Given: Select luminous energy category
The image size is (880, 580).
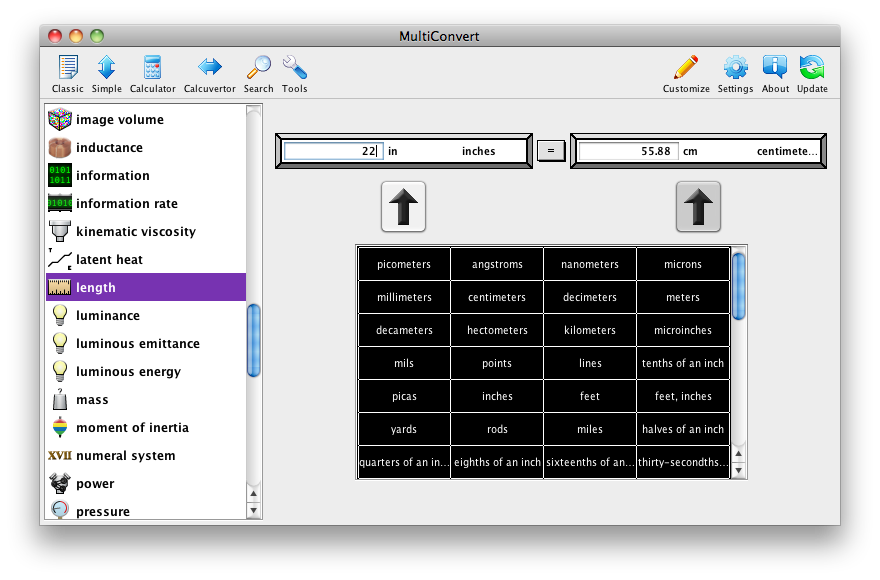Looking at the screenshot, I should [x=146, y=372].
